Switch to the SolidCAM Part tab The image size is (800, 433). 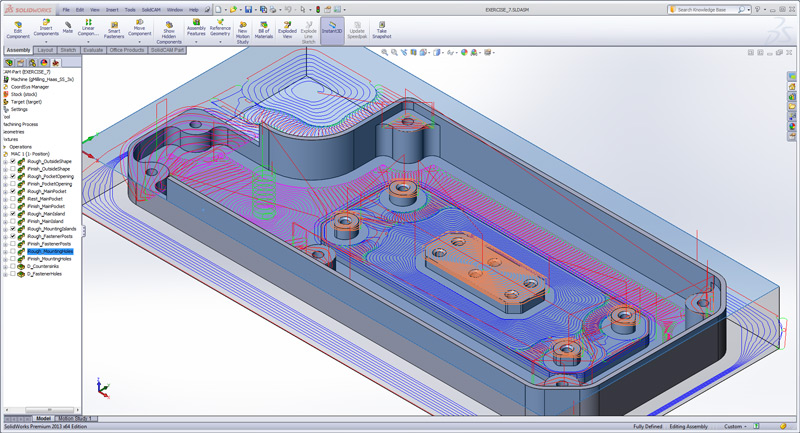point(166,49)
